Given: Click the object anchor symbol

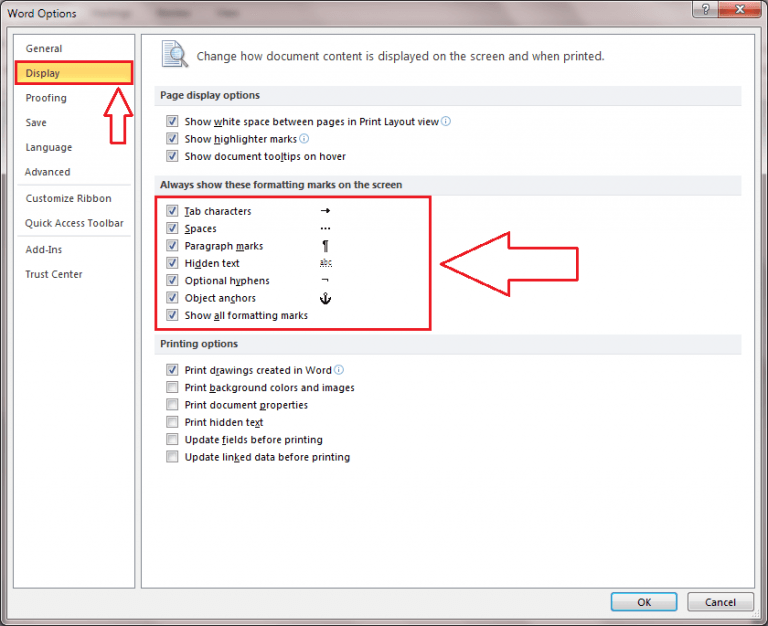Looking at the screenshot, I should 325,298.
